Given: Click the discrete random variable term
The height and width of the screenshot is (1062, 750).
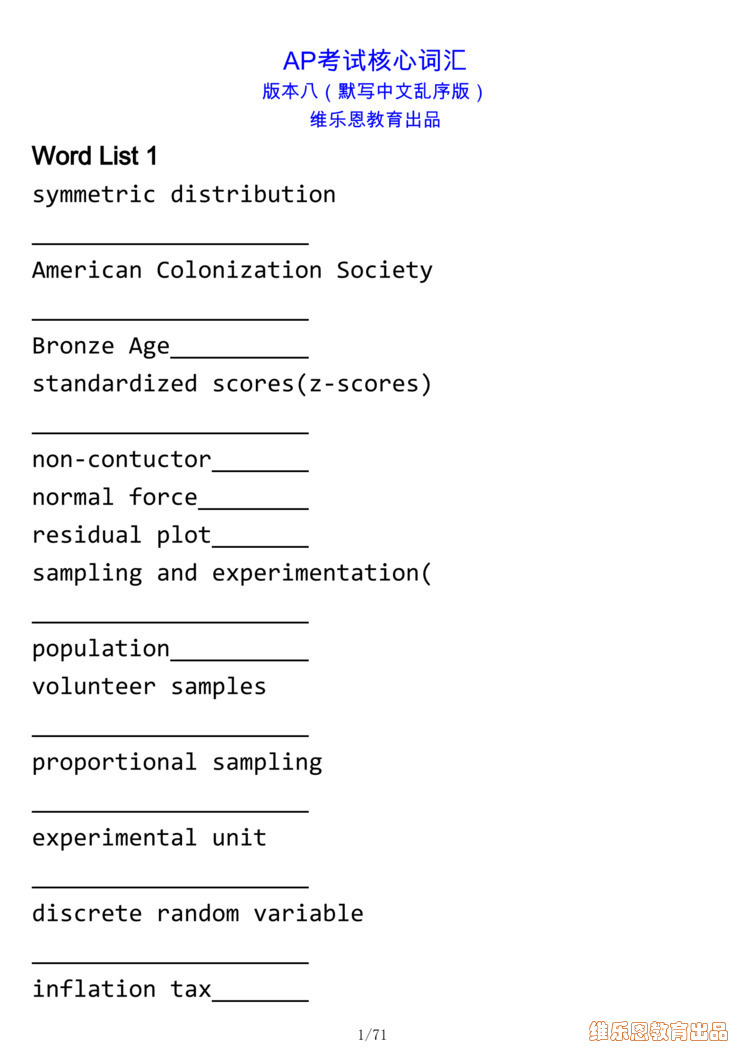Looking at the screenshot, I should (198, 913).
